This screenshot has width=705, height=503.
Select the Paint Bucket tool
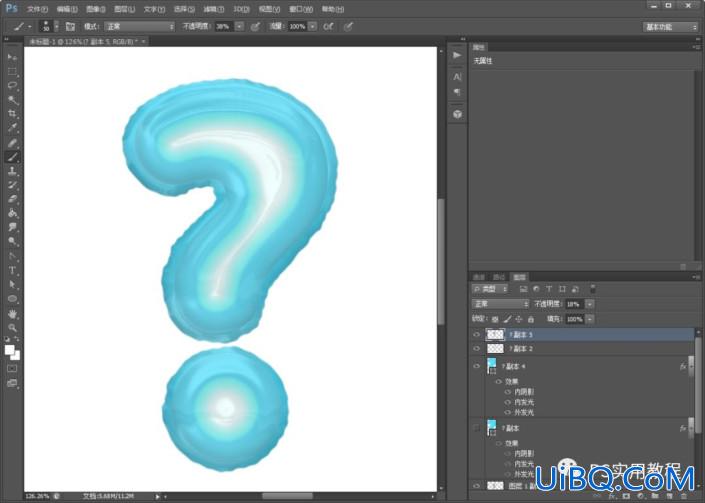[x=12, y=214]
